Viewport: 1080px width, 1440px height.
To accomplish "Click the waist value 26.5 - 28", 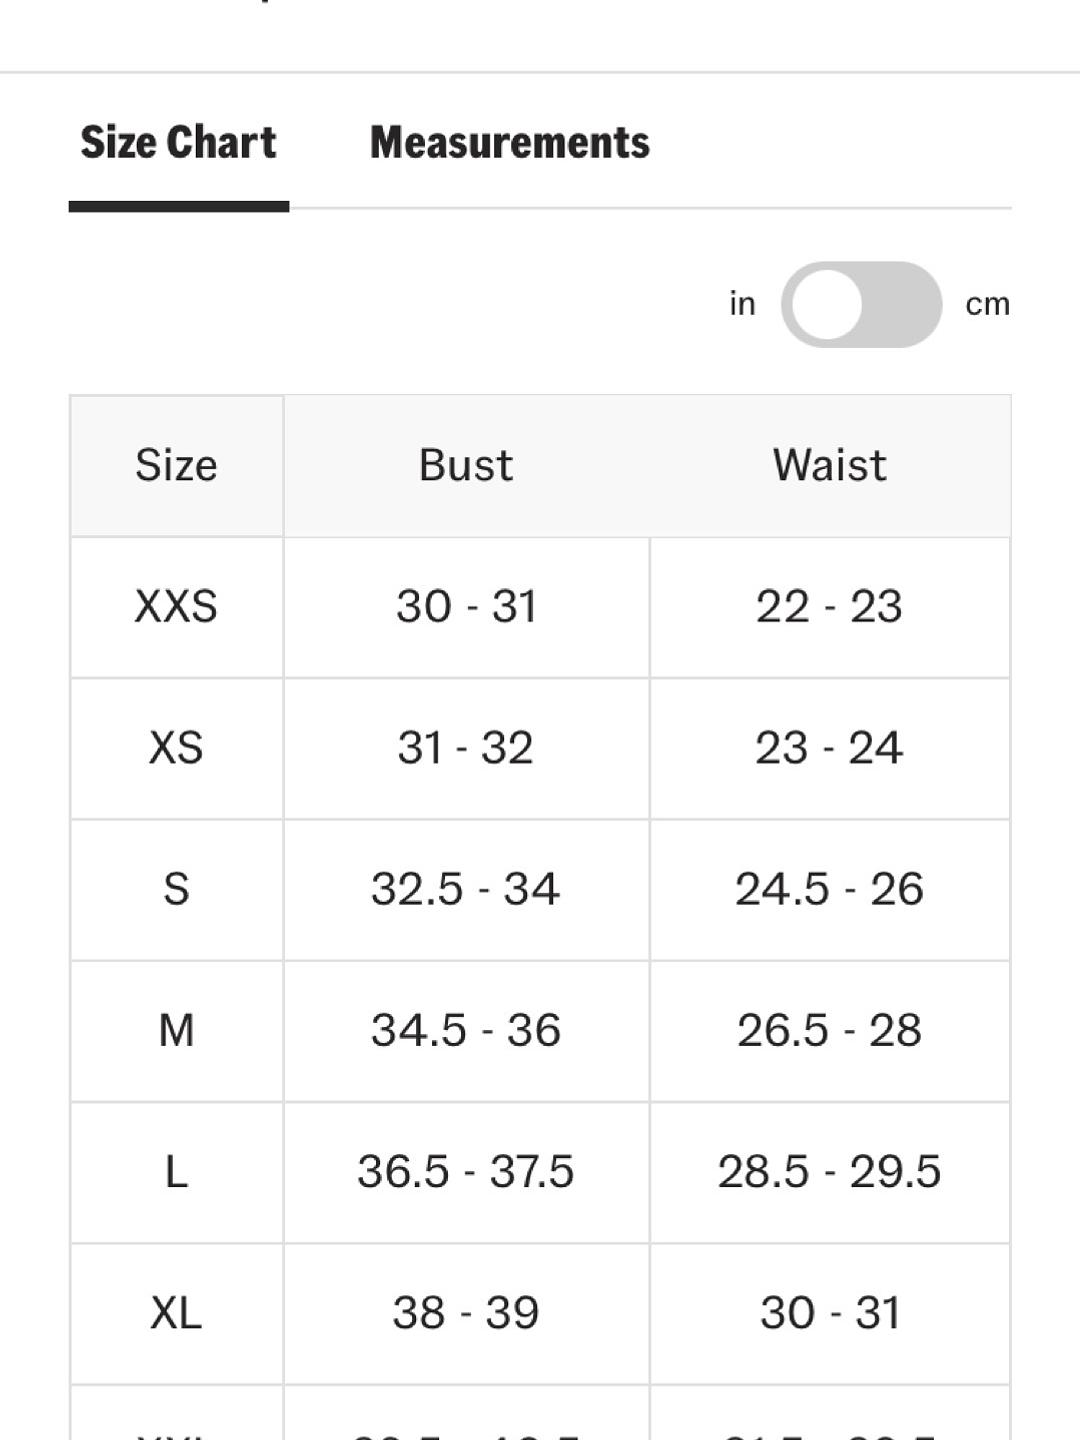I will click(829, 1030).
